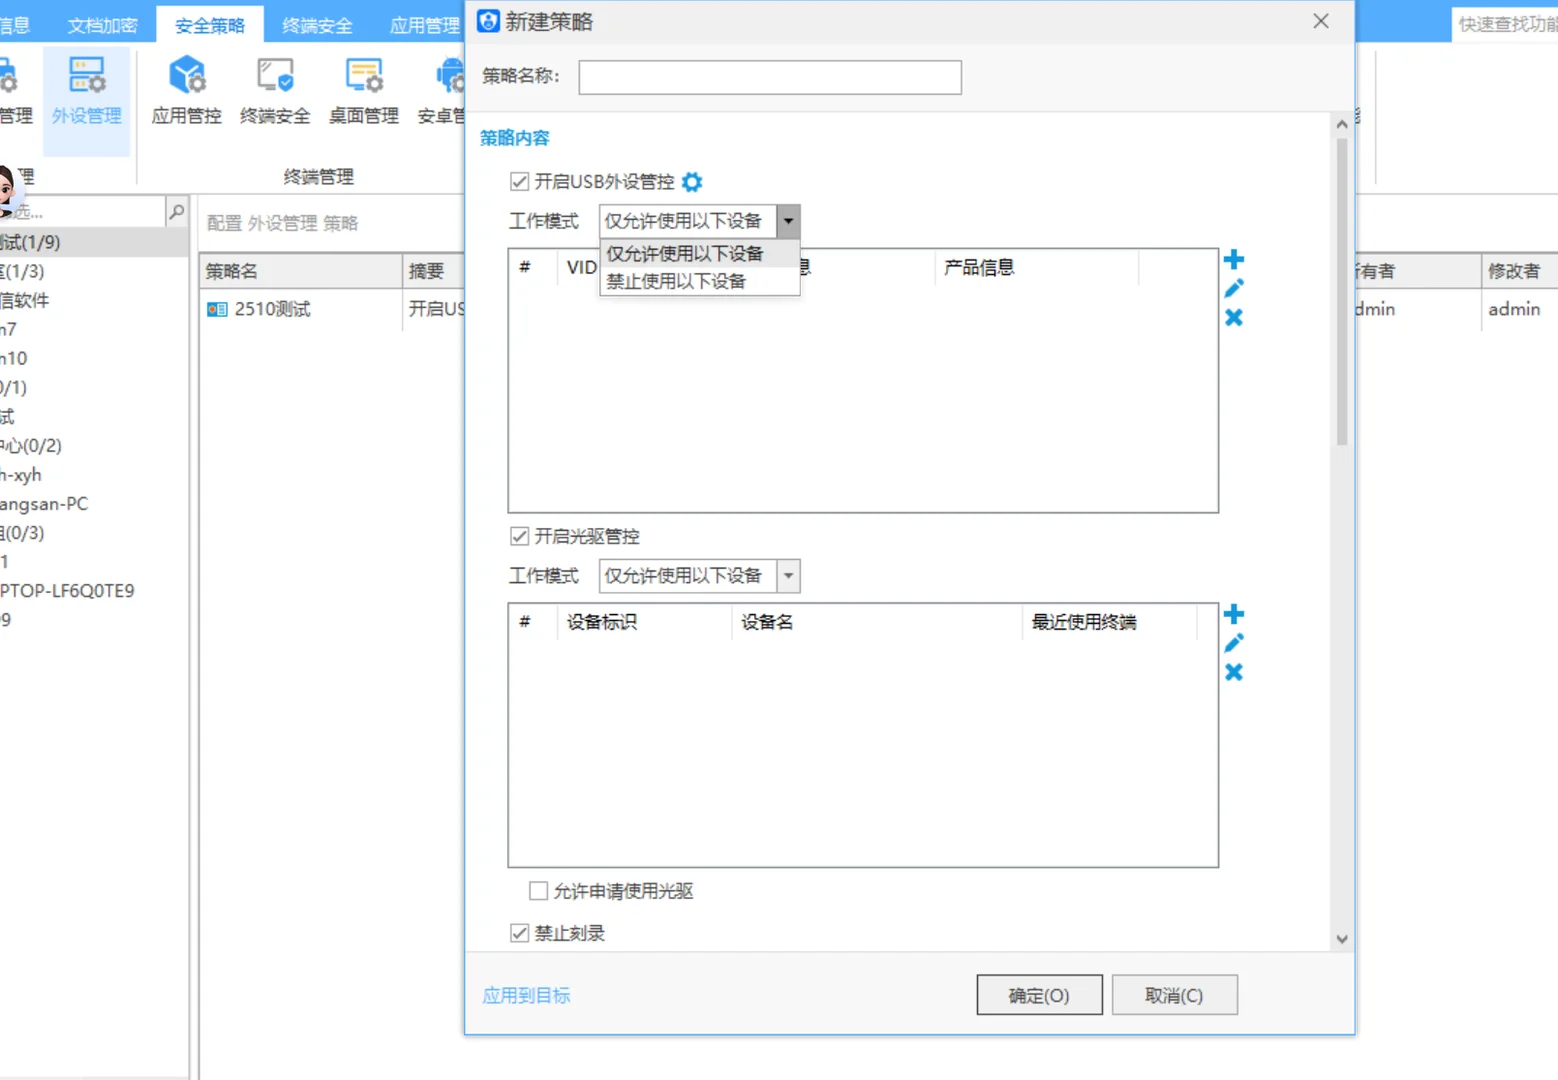Enable 允许申请使用光驱 checkbox

tap(538, 891)
